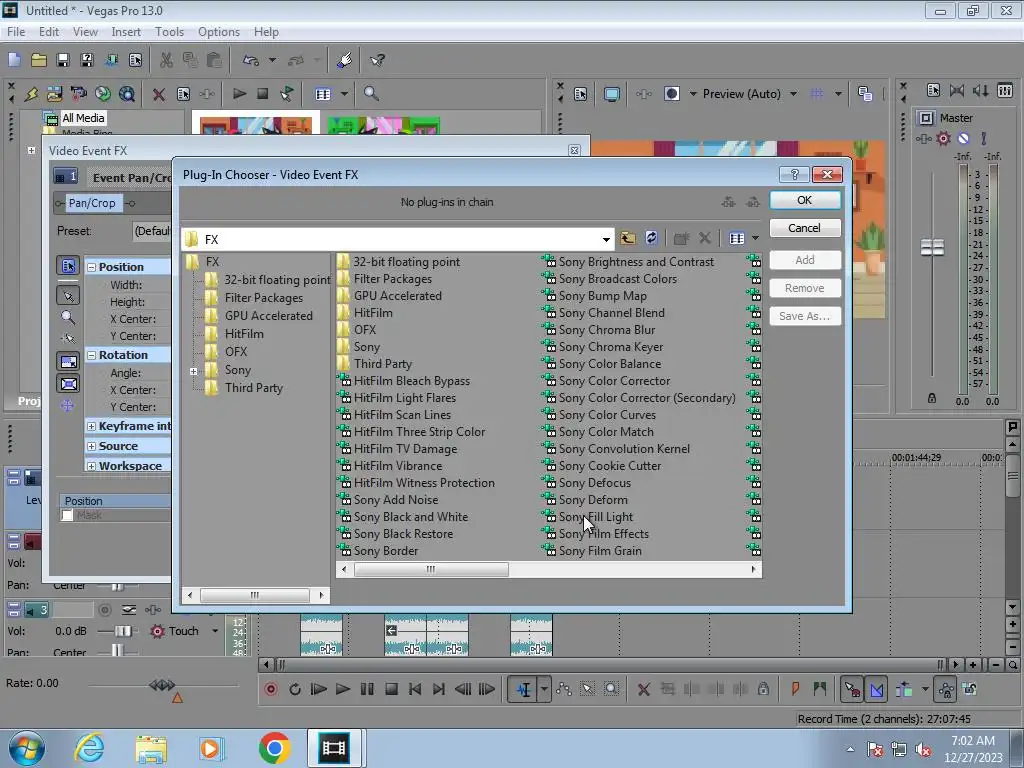
Task: Click the Up One Level folder icon in chooser
Action: [x=628, y=238]
